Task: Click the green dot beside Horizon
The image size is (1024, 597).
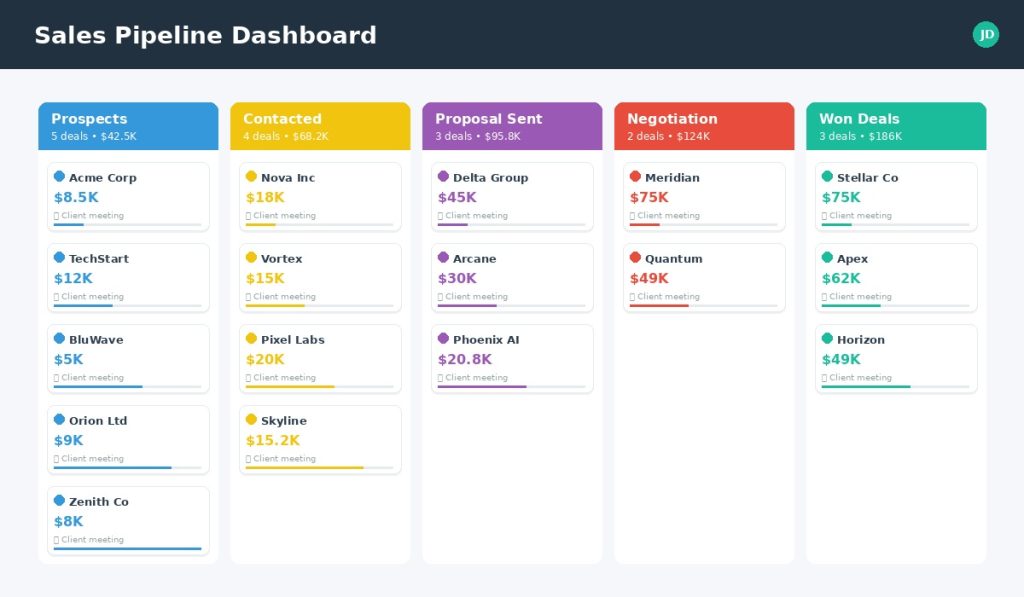Action: (x=827, y=338)
